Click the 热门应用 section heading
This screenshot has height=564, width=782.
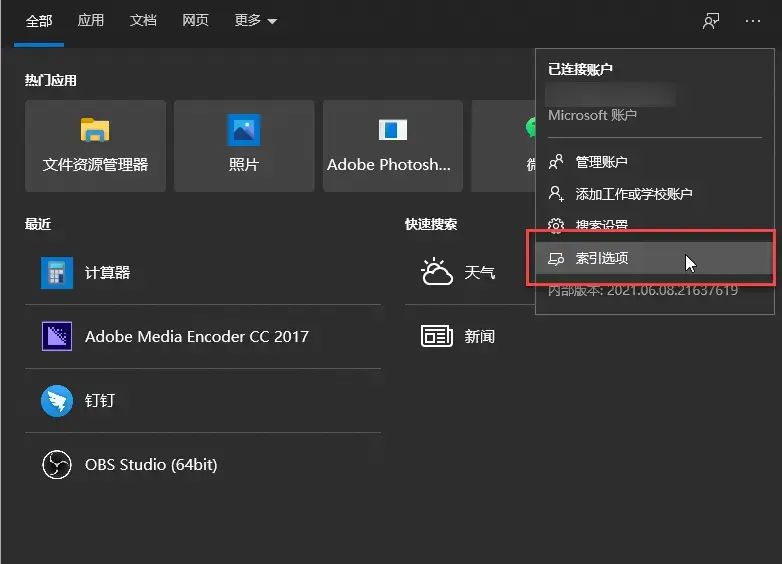tap(50, 80)
